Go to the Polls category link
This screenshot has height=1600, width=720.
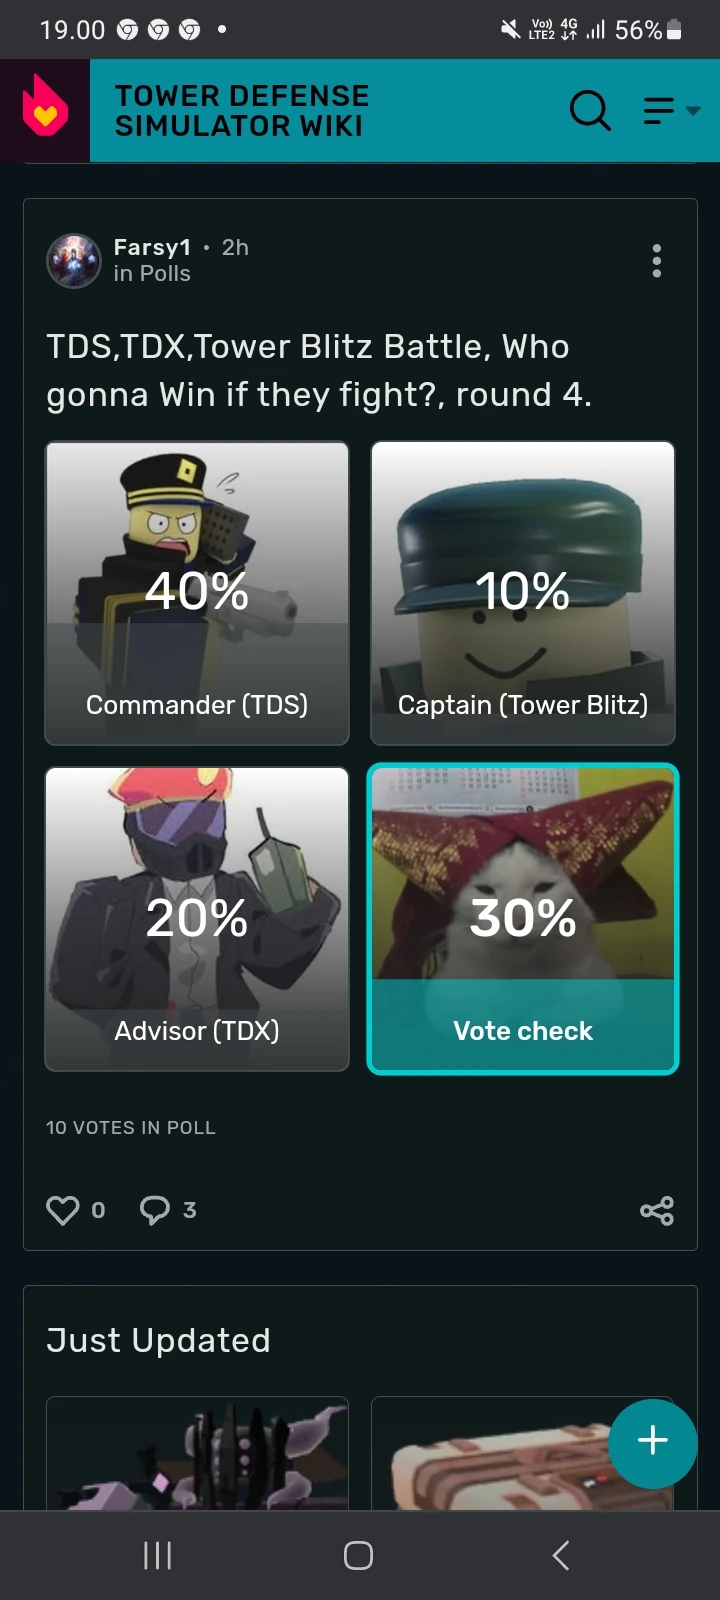click(x=165, y=274)
